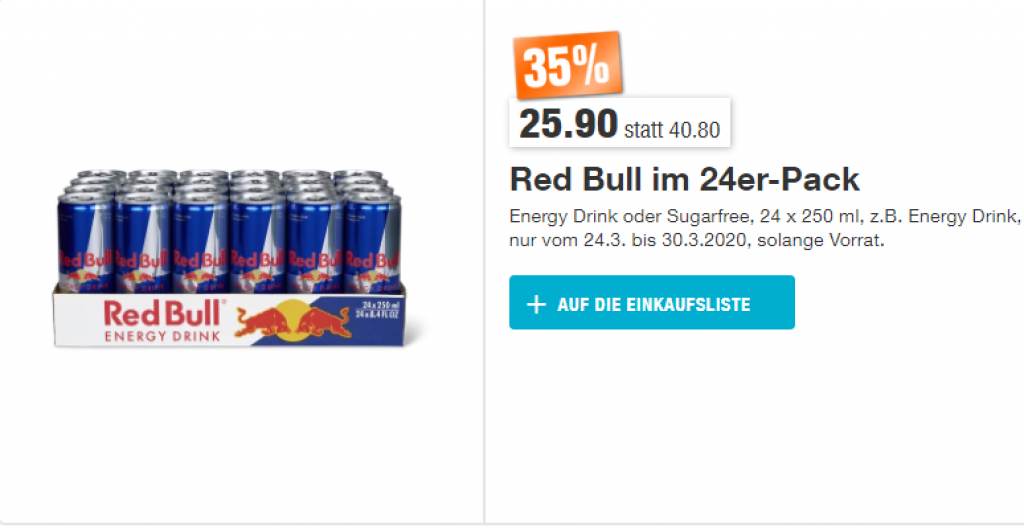Click the plus icon on the shopping list button
This screenshot has height=528, width=1024.
point(536,305)
